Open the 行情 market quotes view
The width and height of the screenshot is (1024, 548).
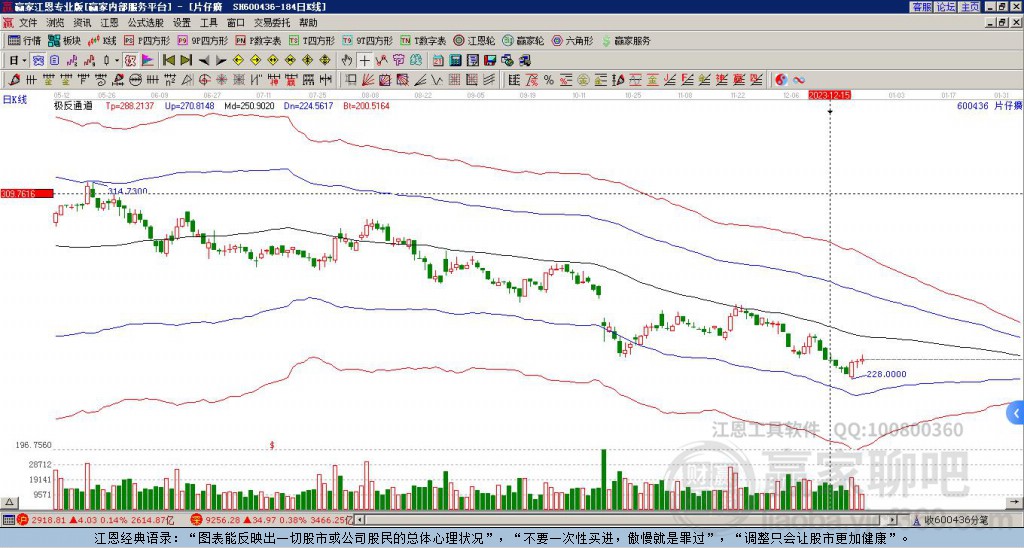point(24,40)
